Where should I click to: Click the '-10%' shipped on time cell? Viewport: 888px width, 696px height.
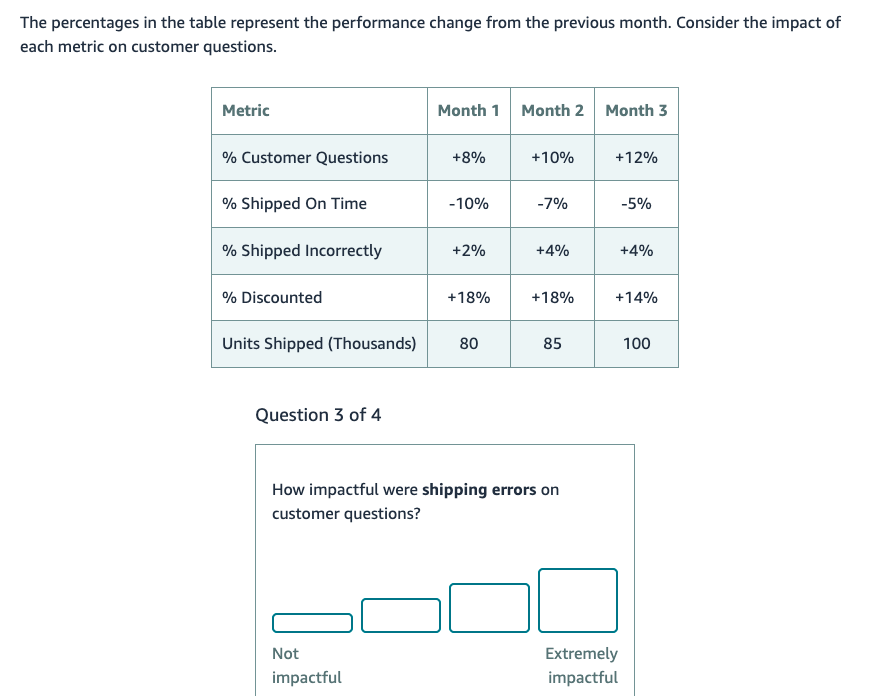tap(468, 204)
